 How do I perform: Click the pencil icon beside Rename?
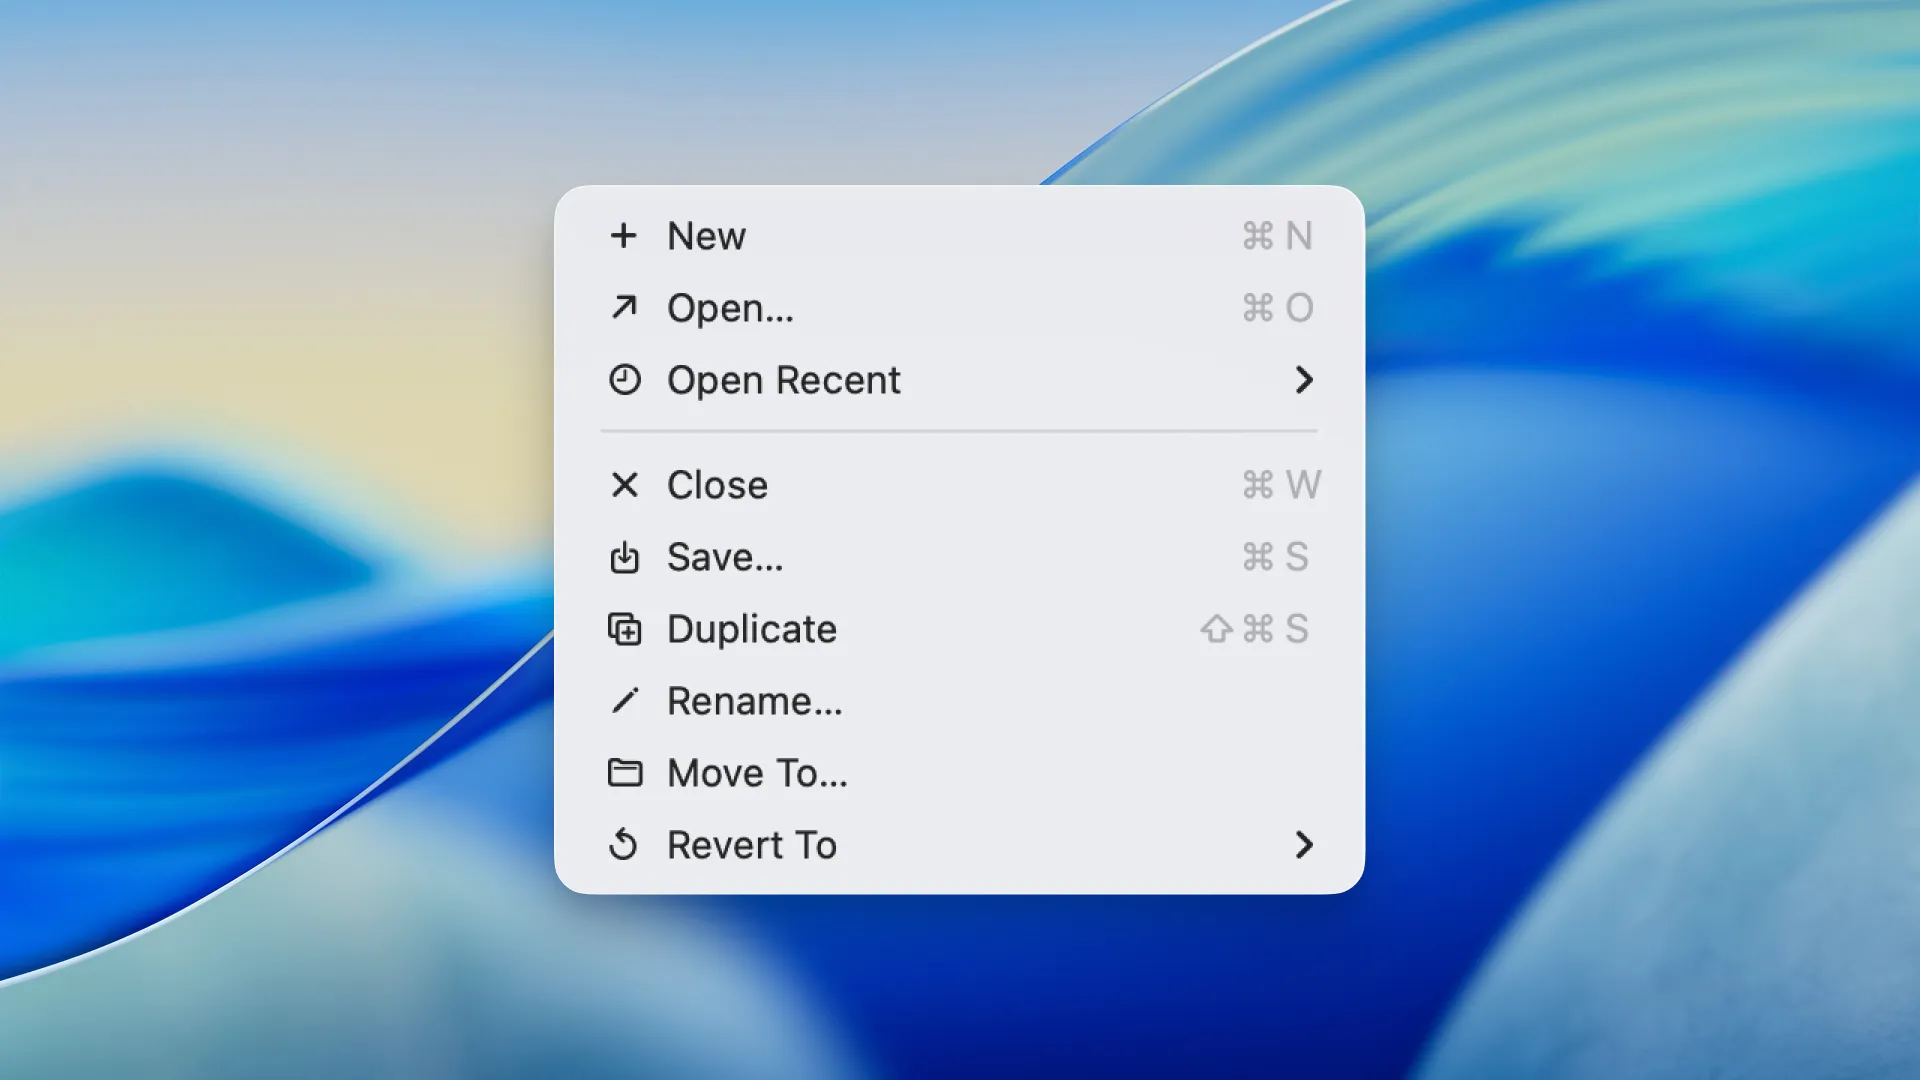tap(624, 701)
